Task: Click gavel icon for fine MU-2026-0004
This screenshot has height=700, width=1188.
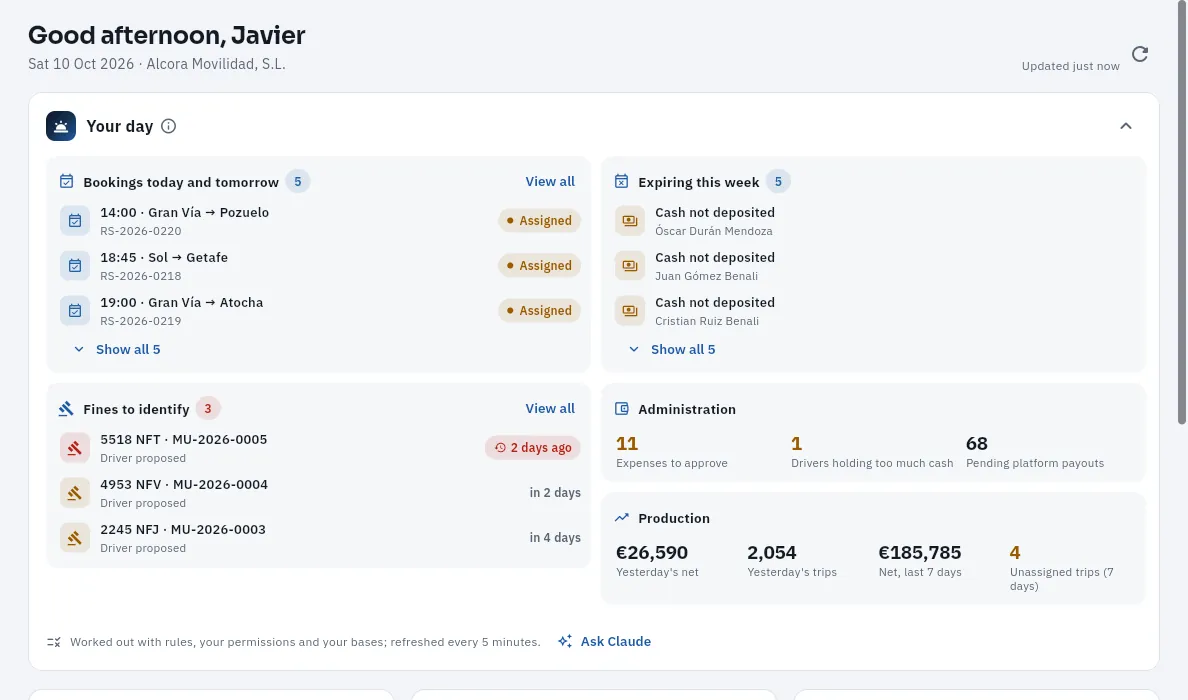Action: [x=75, y=493]
